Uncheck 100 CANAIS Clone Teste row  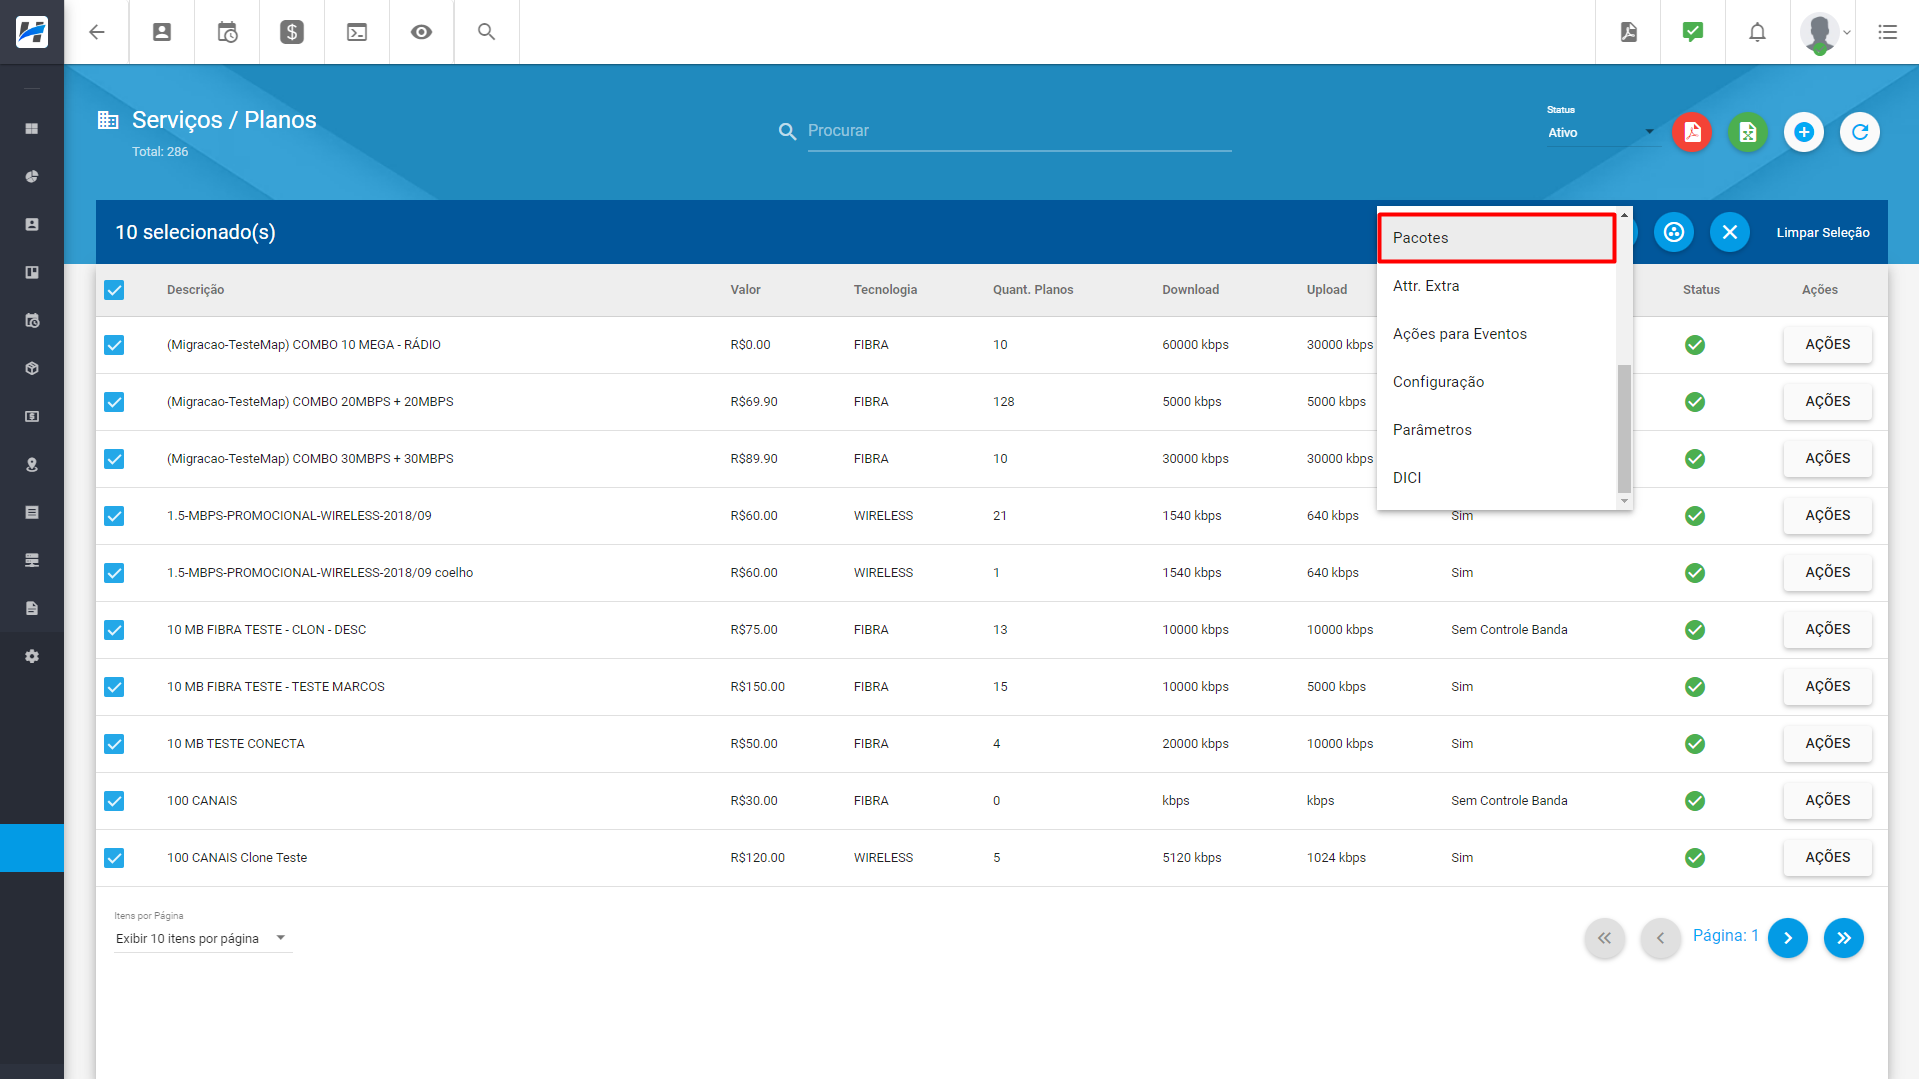pos(114,858)
